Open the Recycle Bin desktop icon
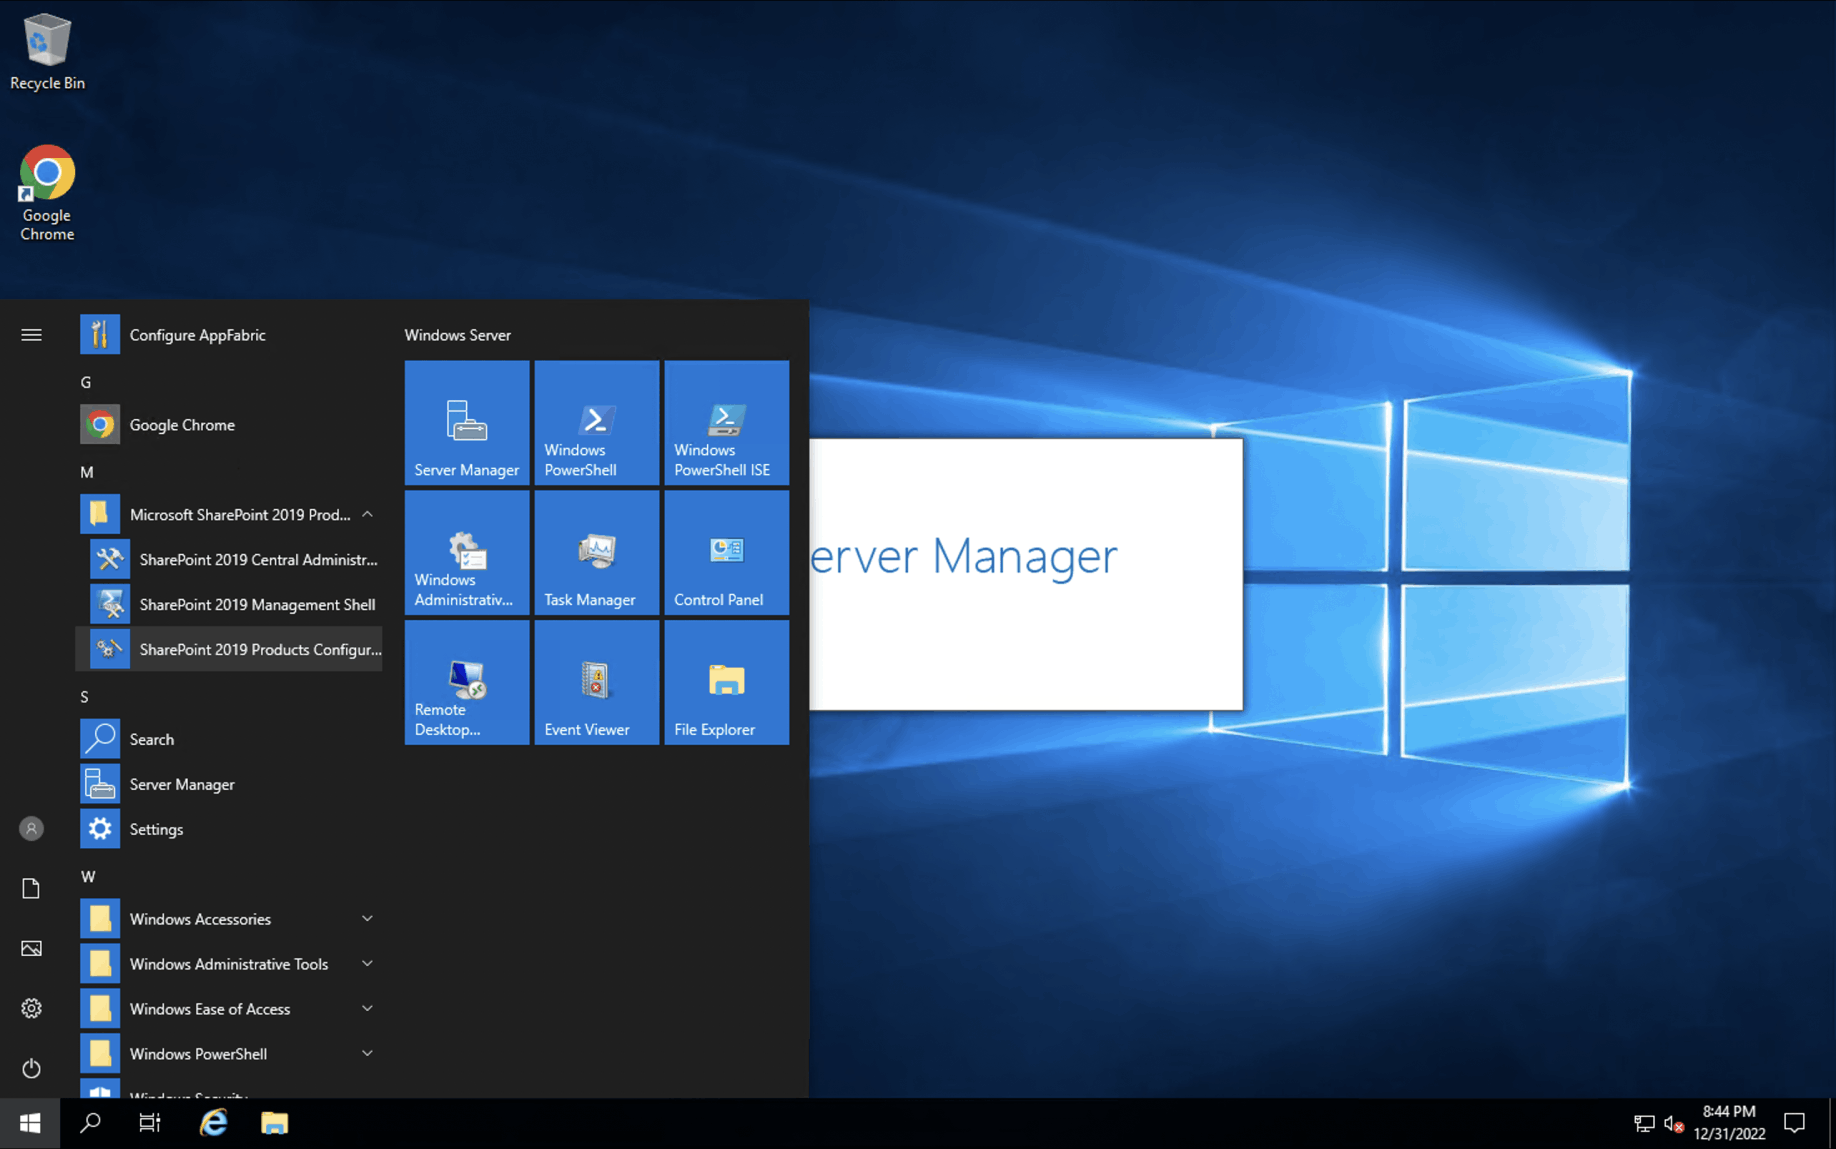The image size is (1836, 1149). [47, 52]
